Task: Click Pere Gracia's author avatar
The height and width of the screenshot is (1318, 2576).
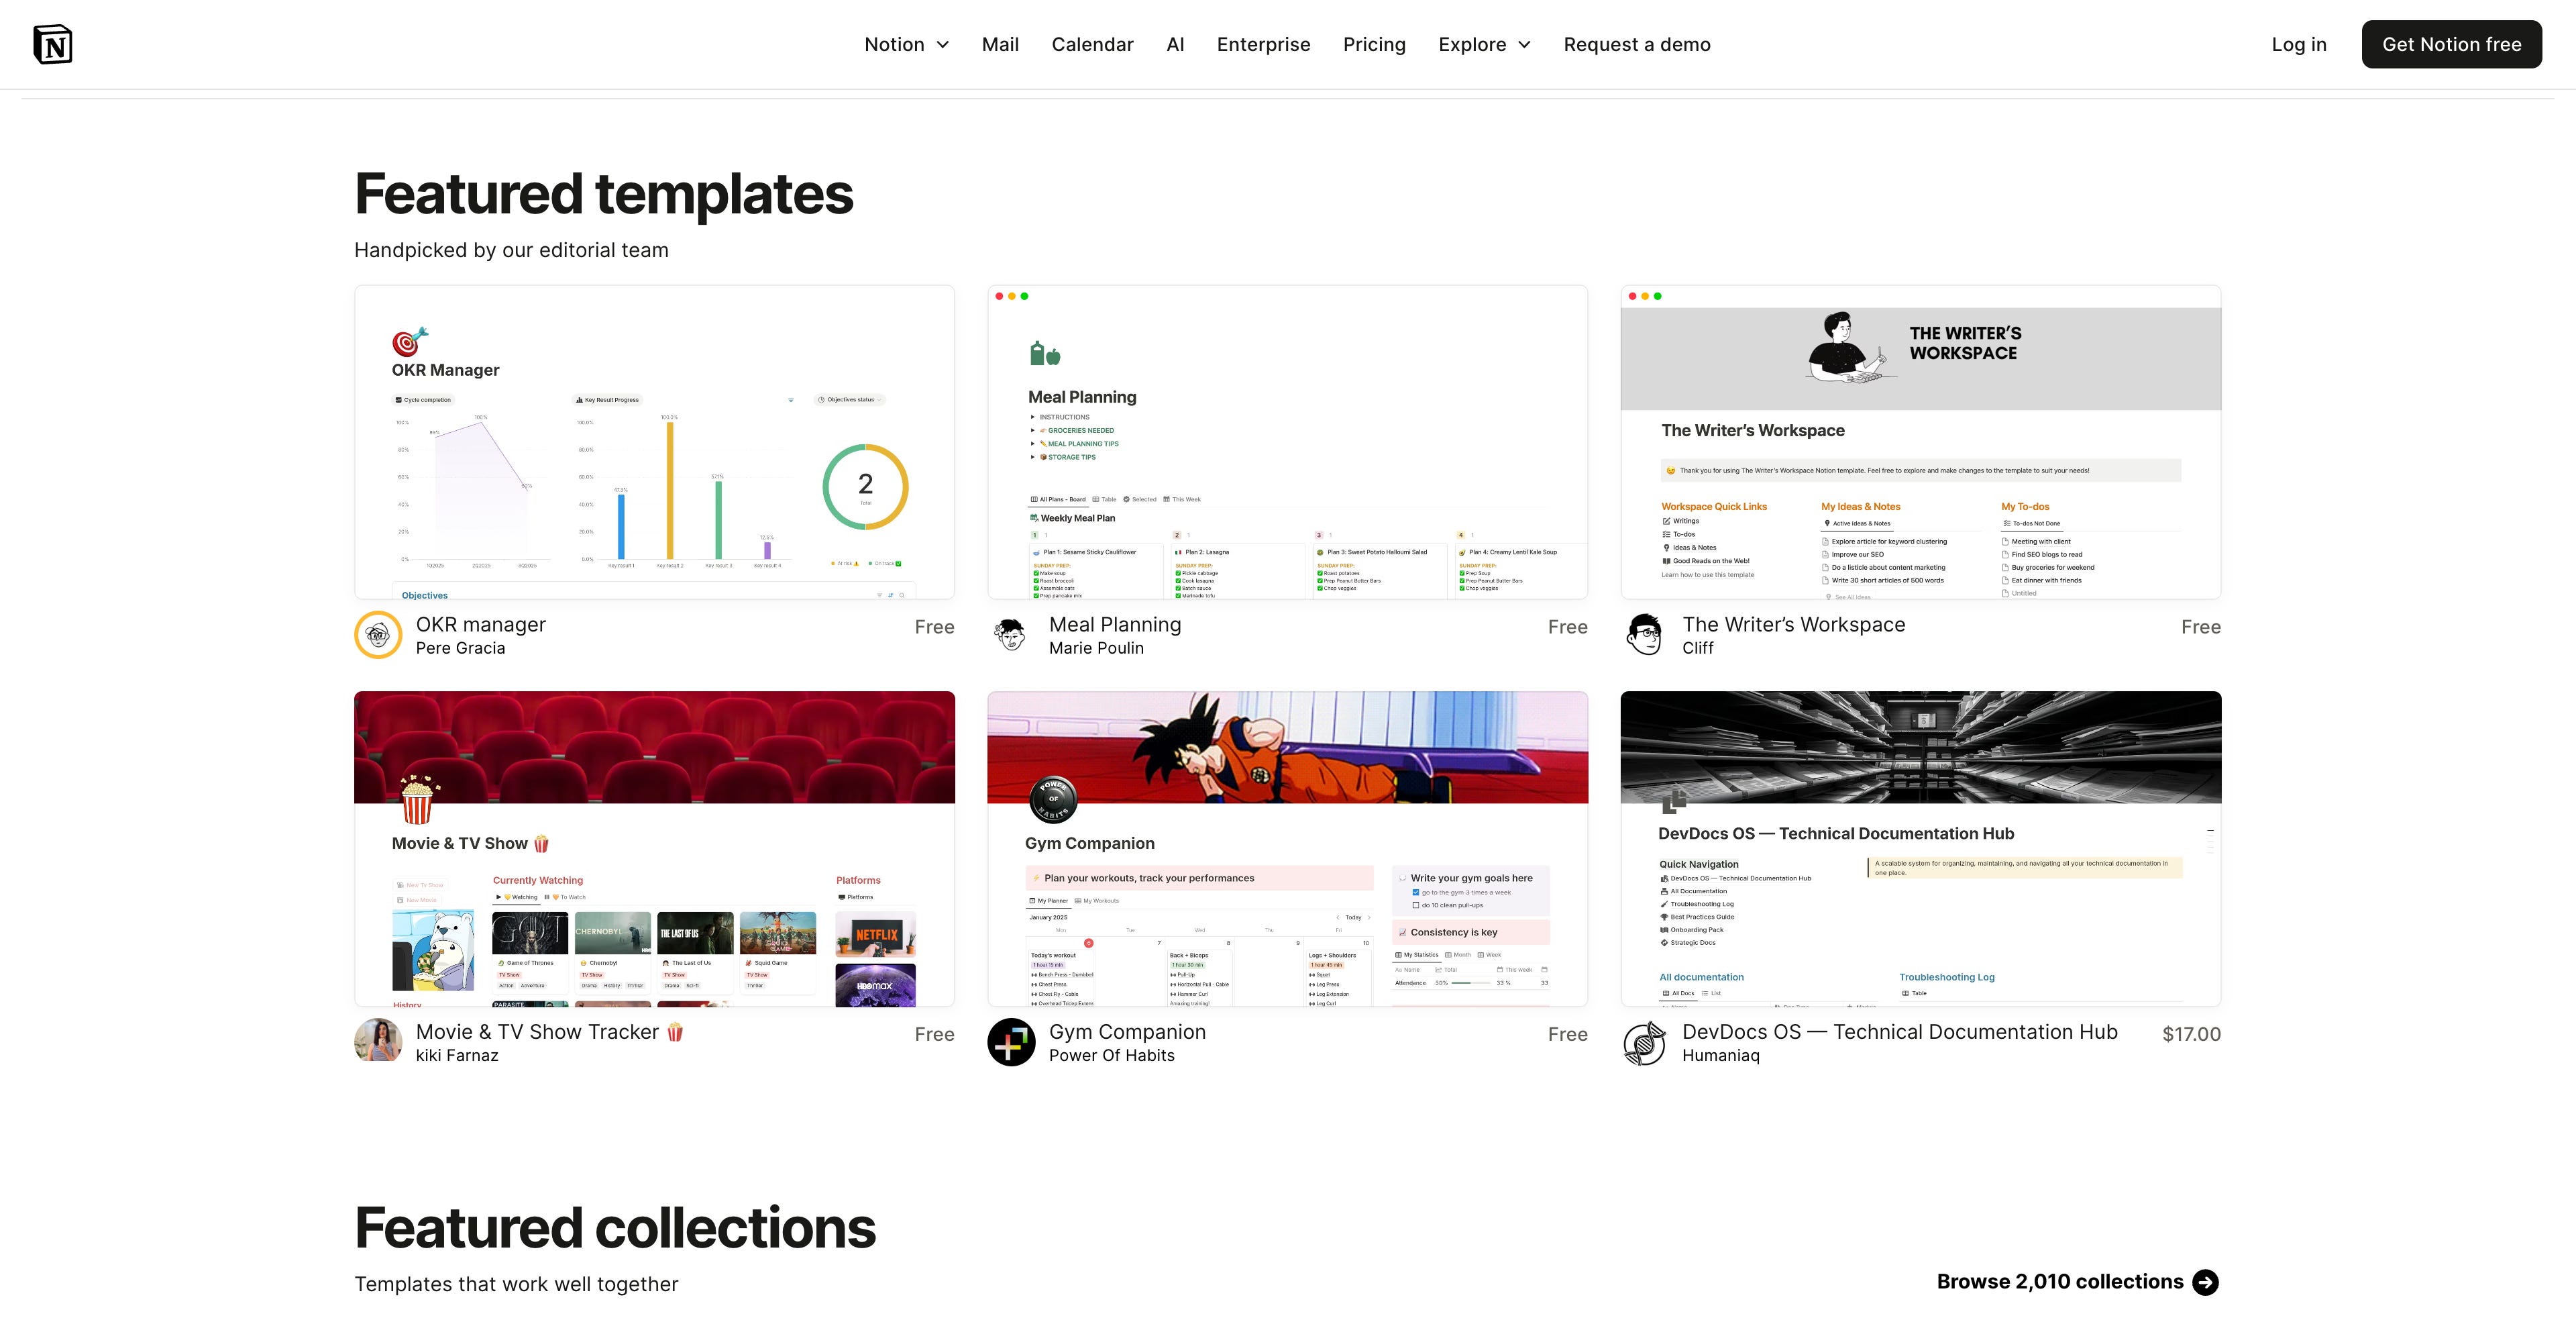Action: pyautogui.click(x=378, y=635)
